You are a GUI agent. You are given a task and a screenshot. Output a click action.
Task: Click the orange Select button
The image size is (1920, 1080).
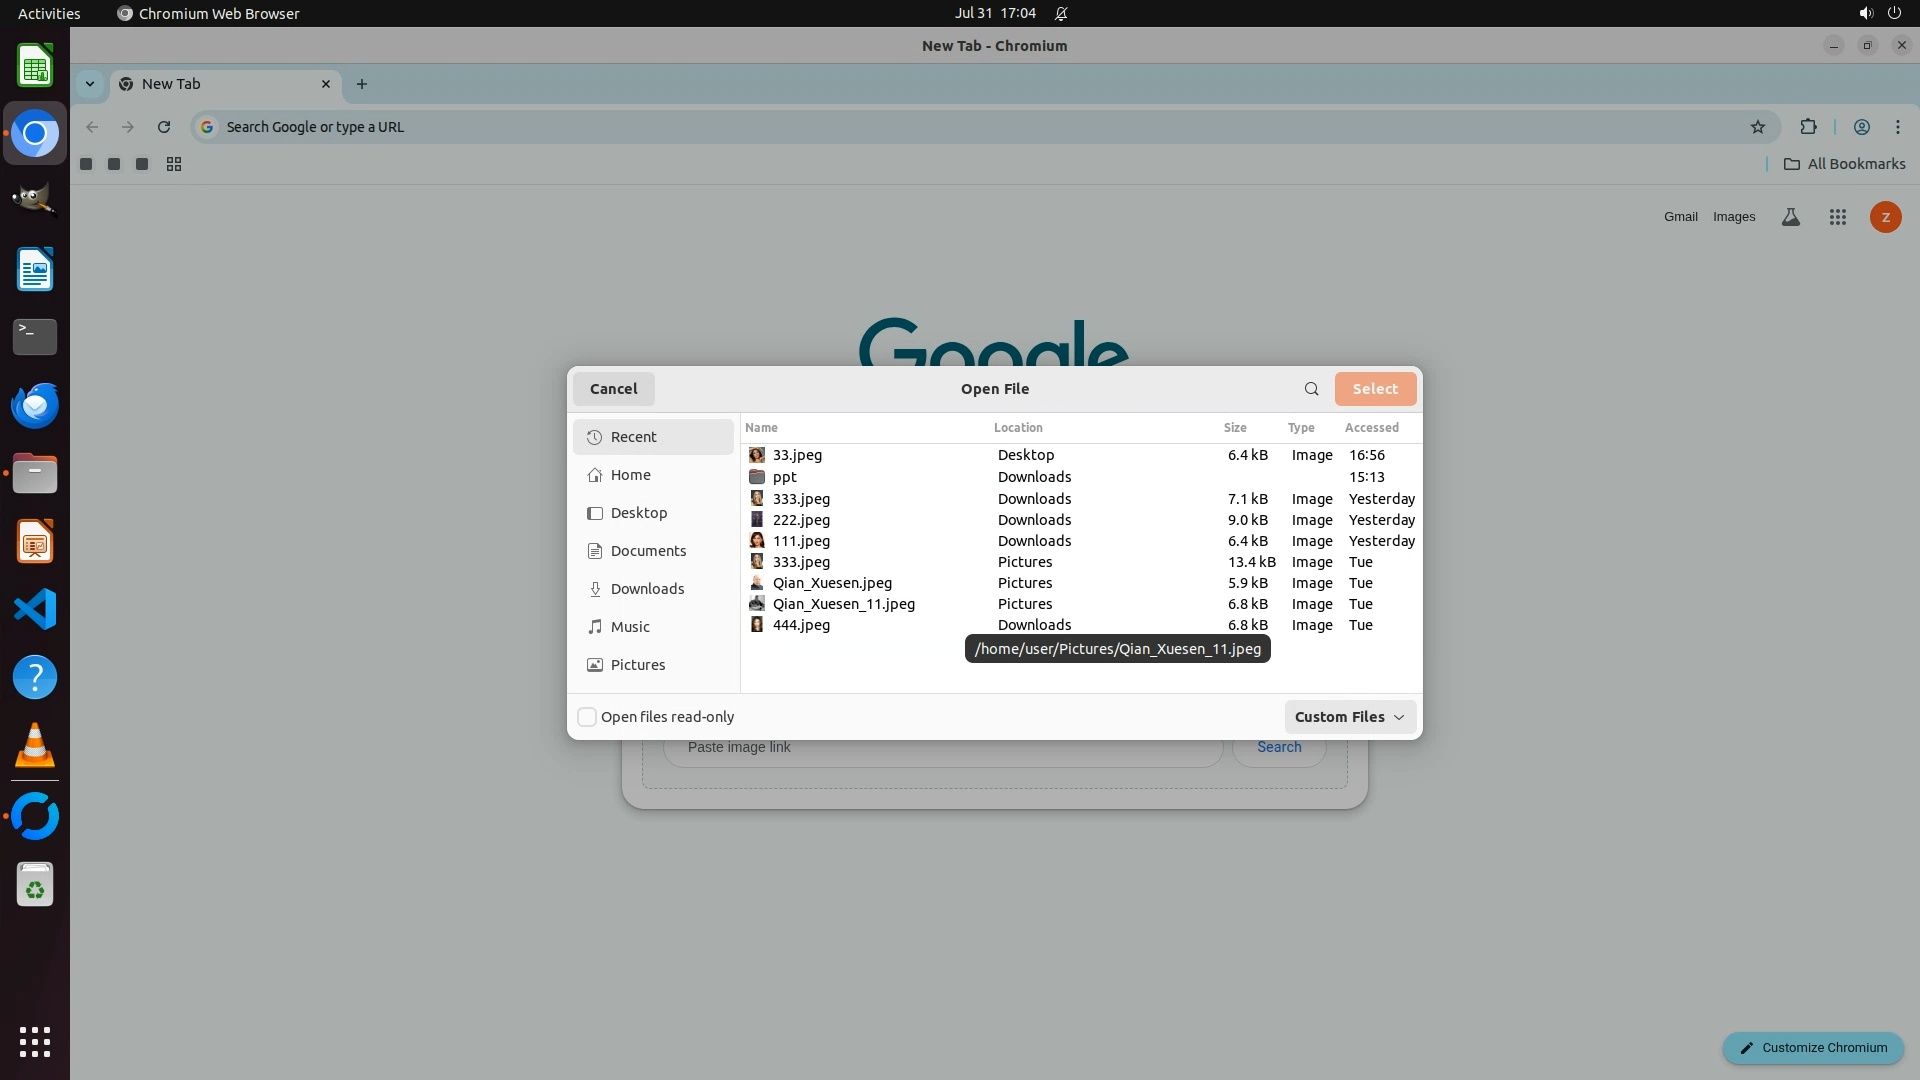(x=1374, y=389)
